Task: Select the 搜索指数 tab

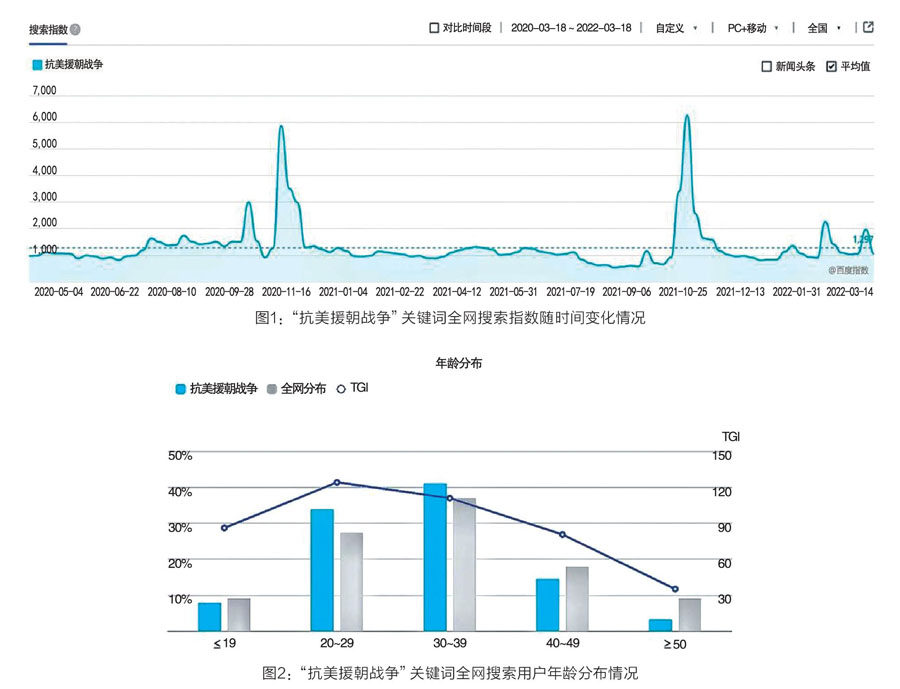Action: pyautogui.click(x=48, y=30)
